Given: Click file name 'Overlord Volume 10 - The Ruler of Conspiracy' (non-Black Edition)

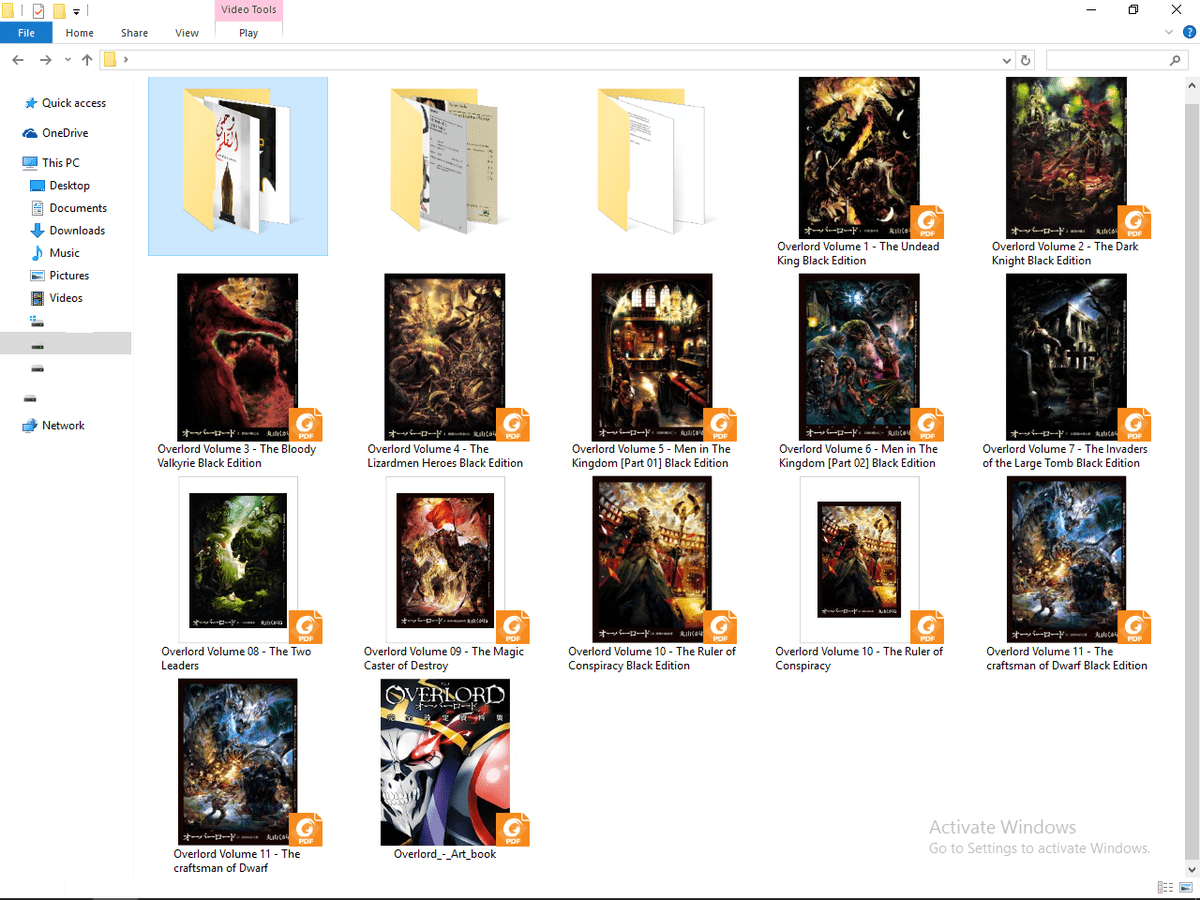Looking at the screenshot, I should (x=859, y=658).
